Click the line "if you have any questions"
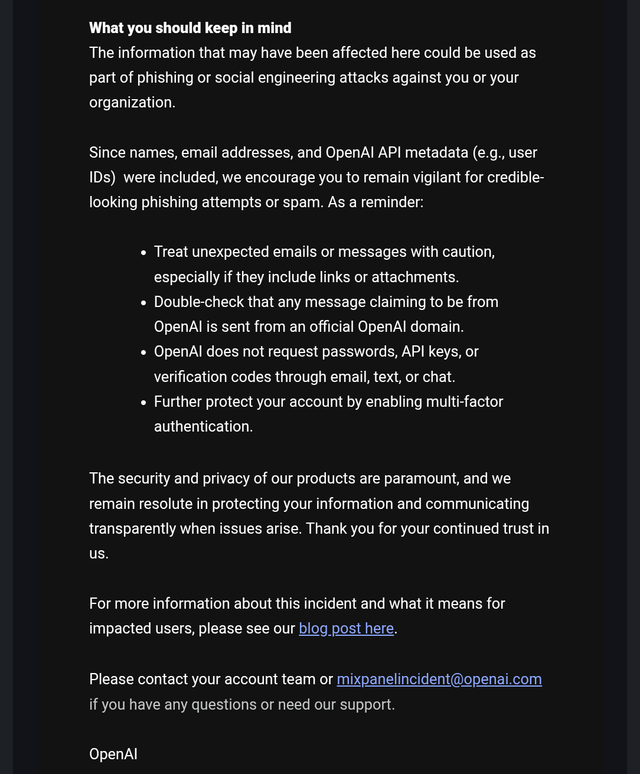This screenshot has height=774, width=640. point(242,704)
